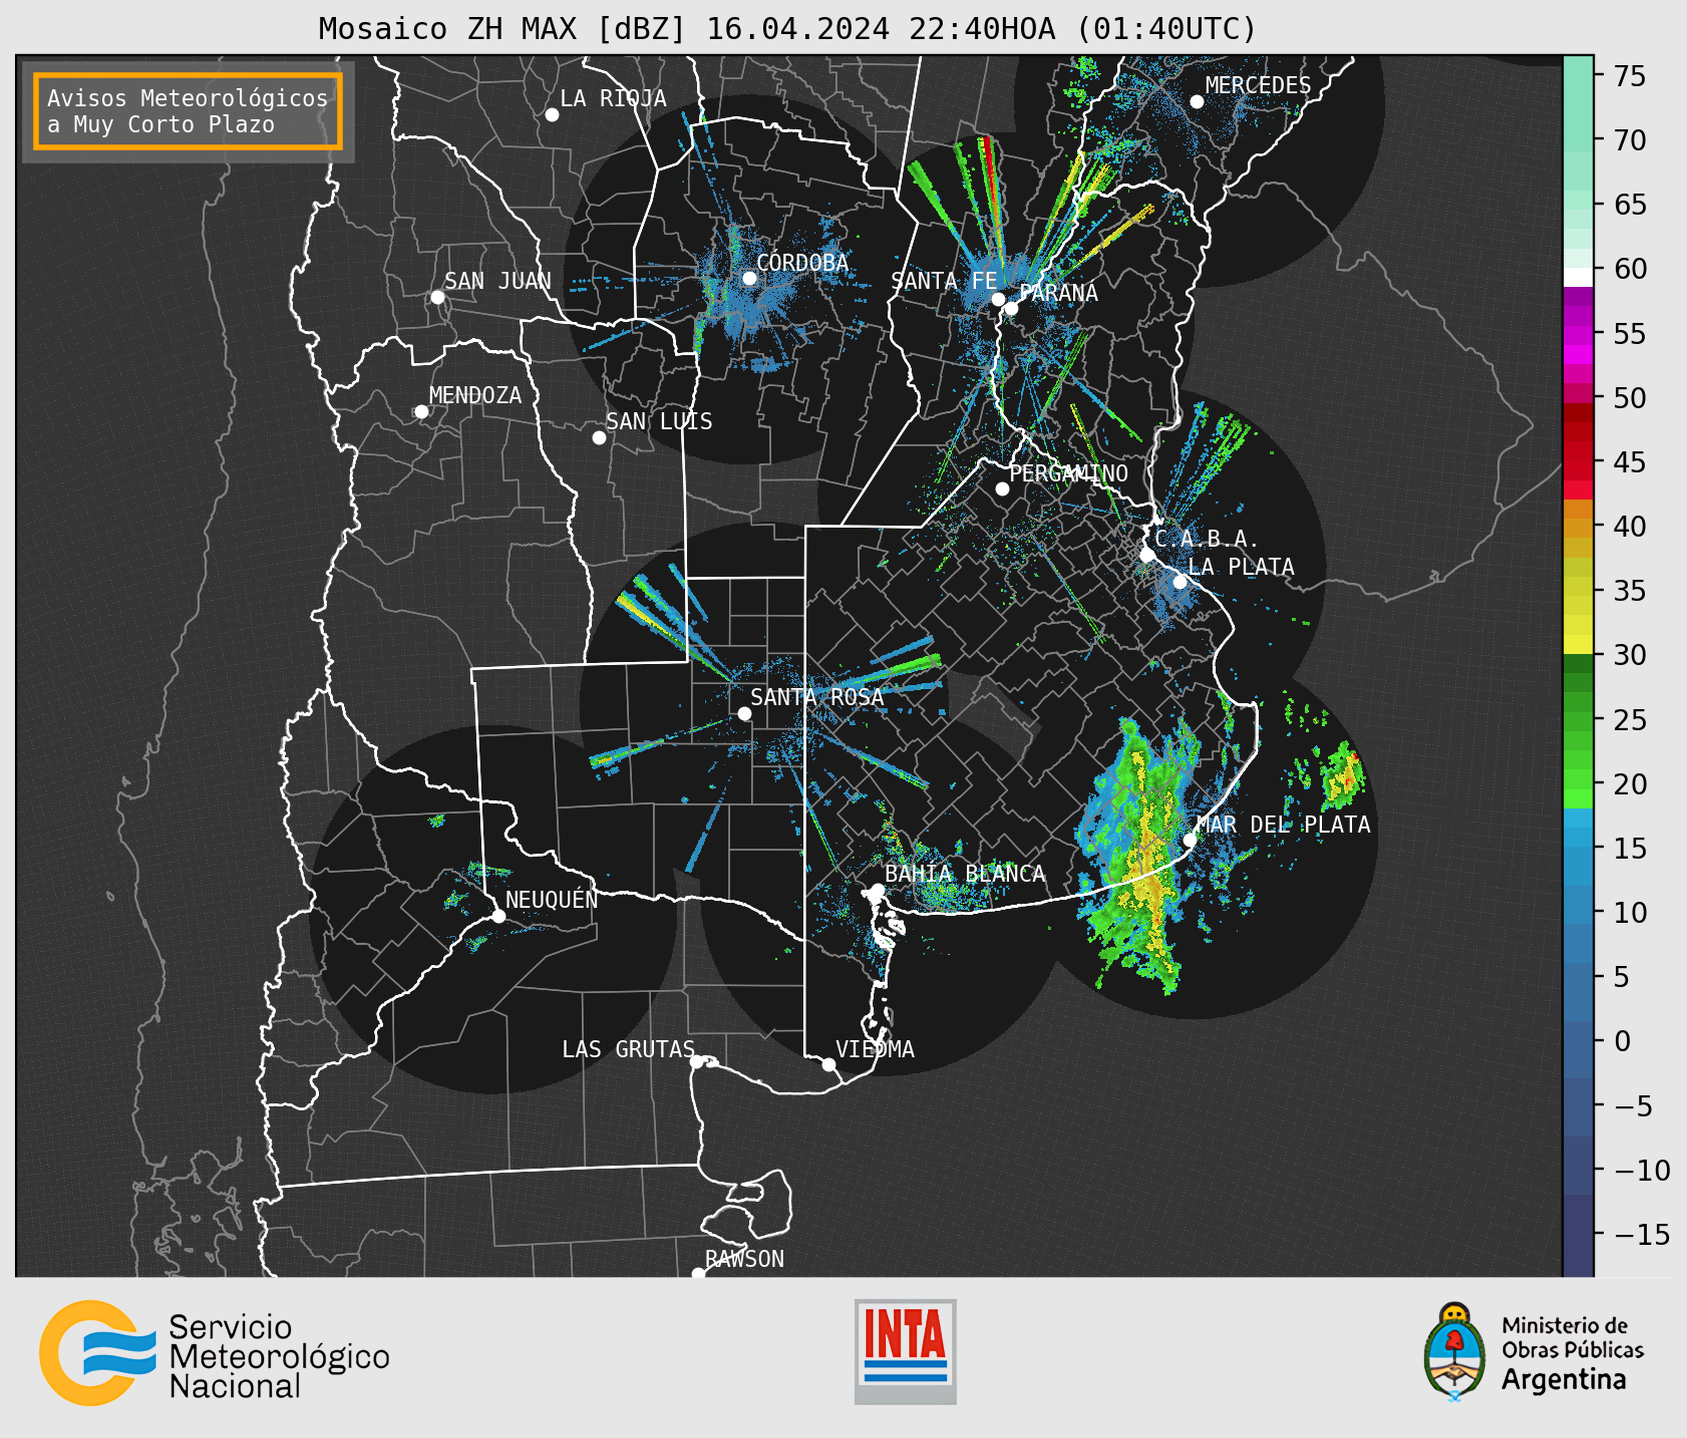Click the San Luis marker dot
Image resolution: width=1687 pixels, height=1438 pixels.
(x=598, y=438)
